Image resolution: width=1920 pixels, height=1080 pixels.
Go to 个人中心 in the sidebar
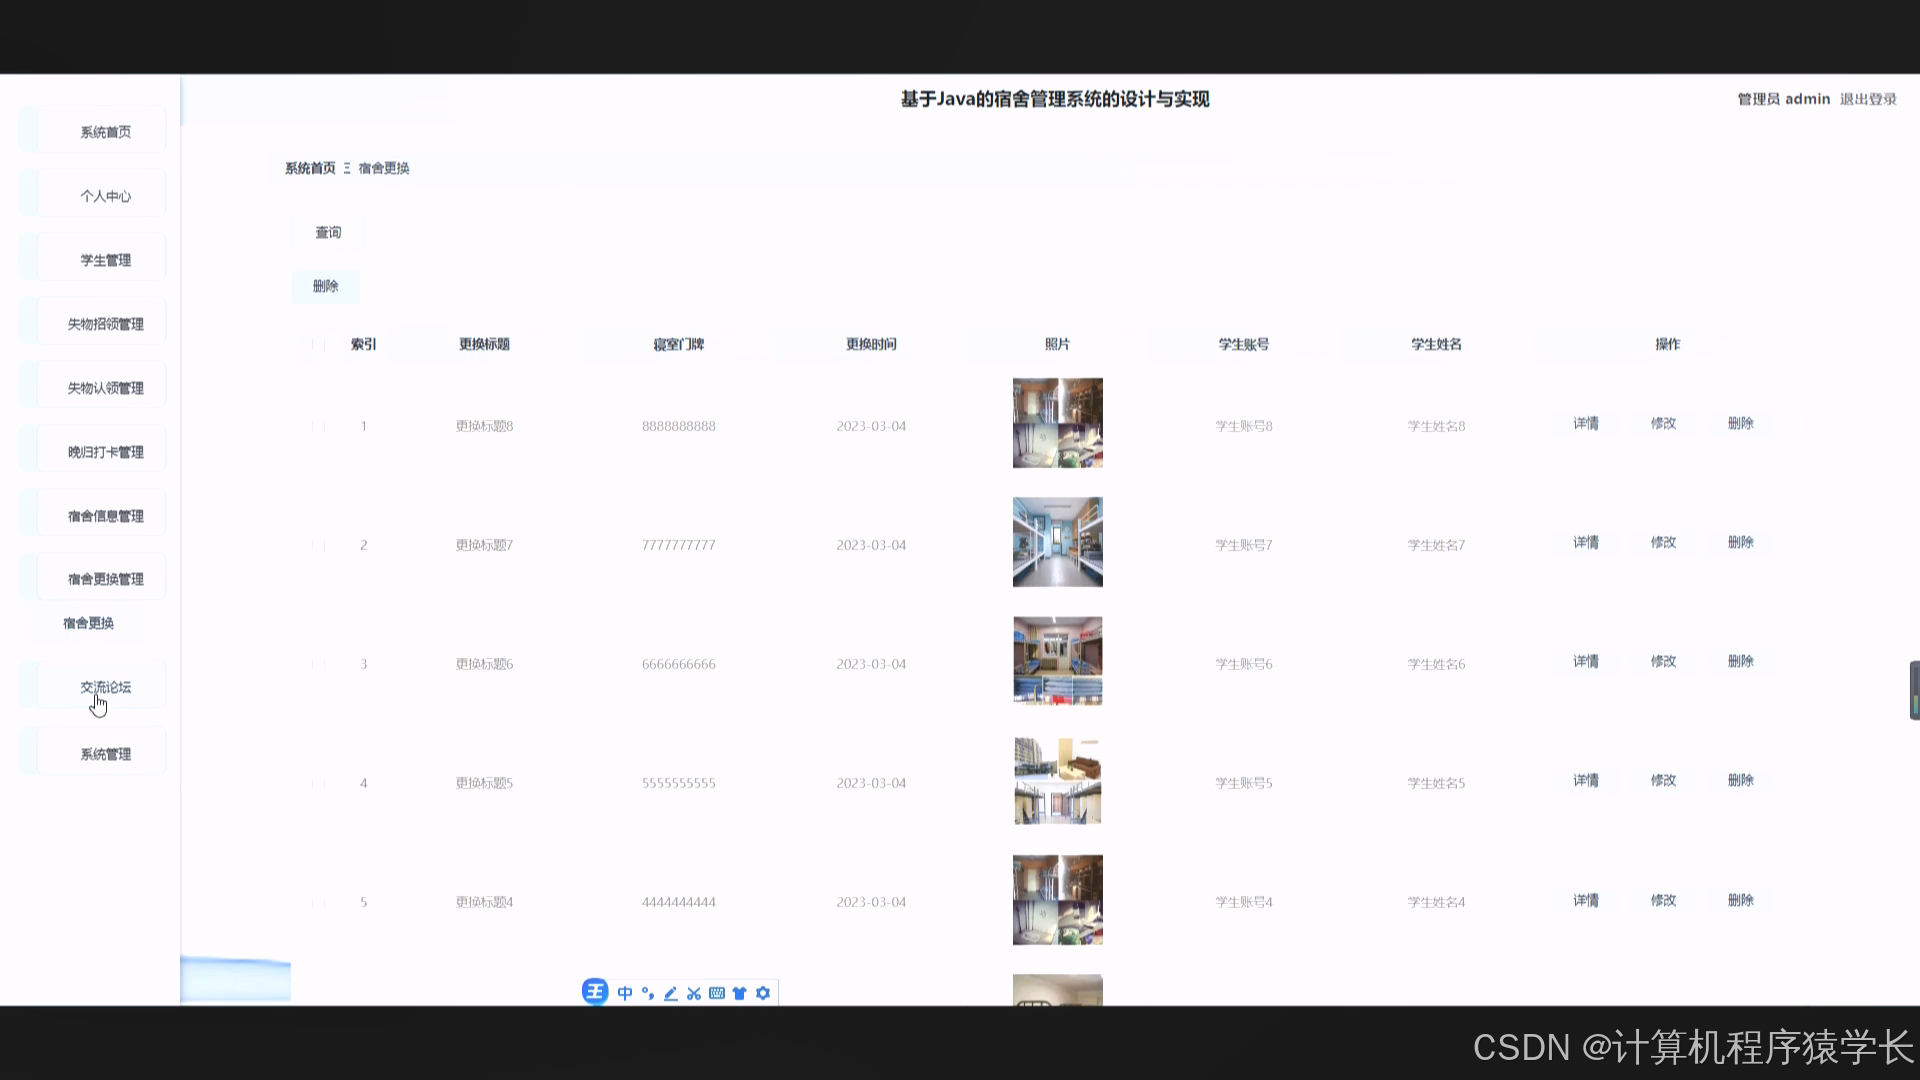point(105,196)
